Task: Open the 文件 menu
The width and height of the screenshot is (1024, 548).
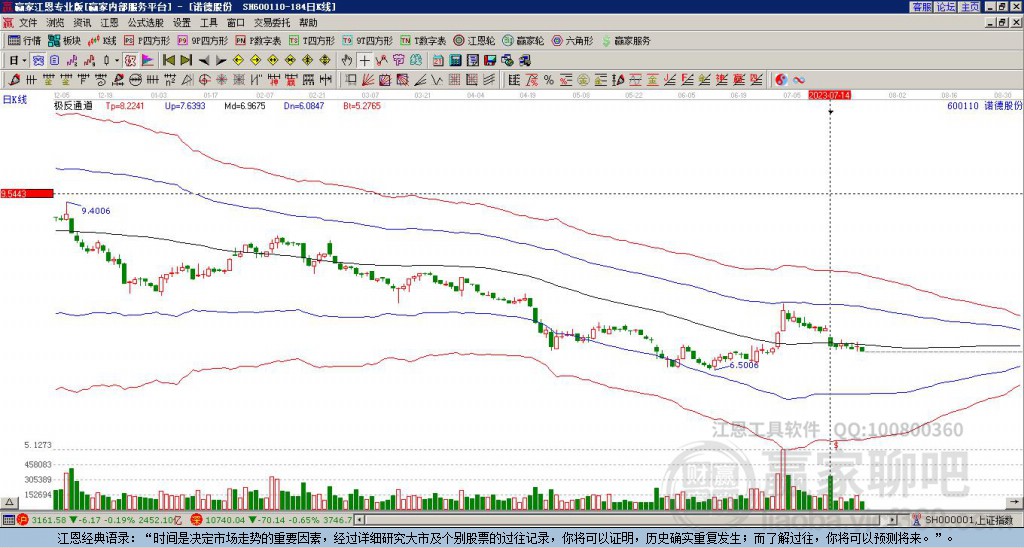Action: 27,23
